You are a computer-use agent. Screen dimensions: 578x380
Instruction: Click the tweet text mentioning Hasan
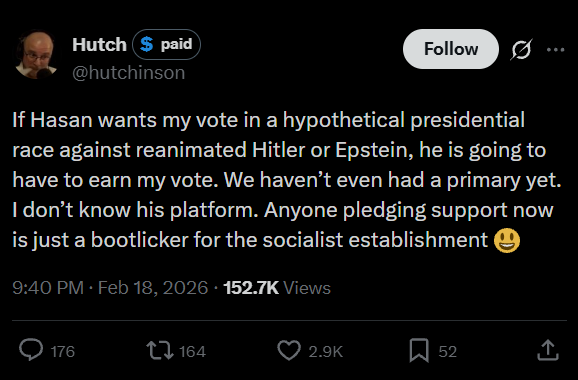(287, 180)
